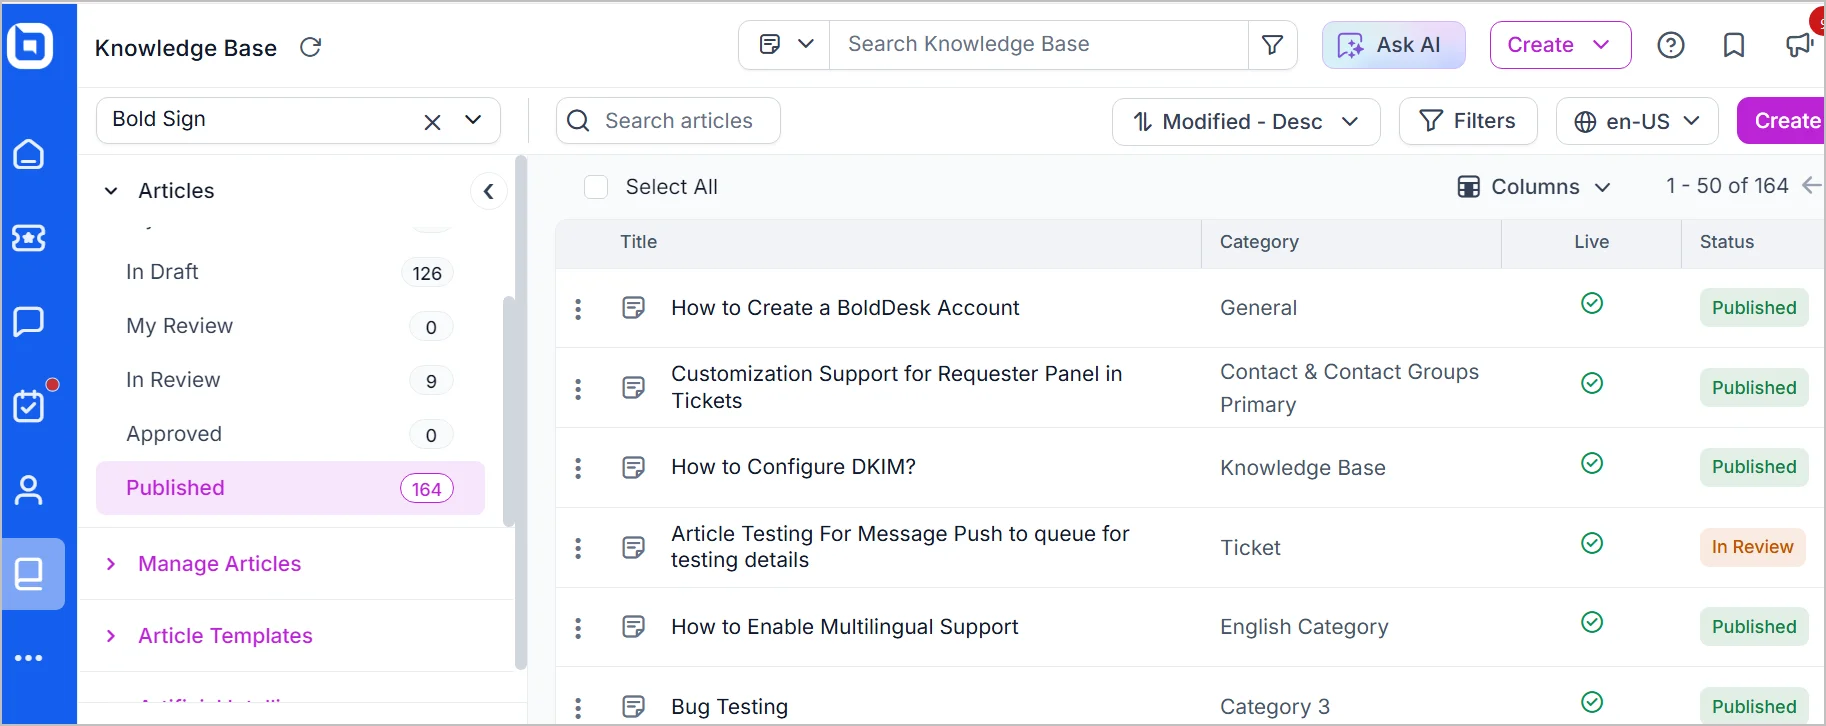Open the Modified - Desc sort dropdown

pos(1246,121)
